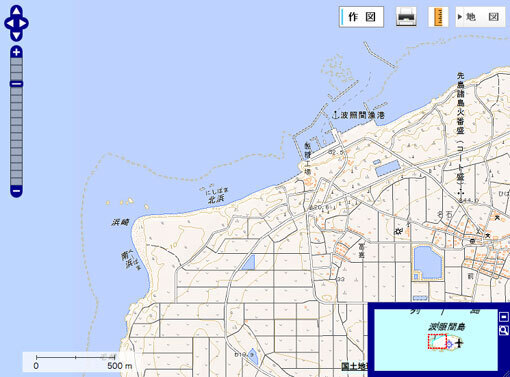Pan the map north with the up arrow
The width and height of the screenshot is (510, 377).
point(16,11)
